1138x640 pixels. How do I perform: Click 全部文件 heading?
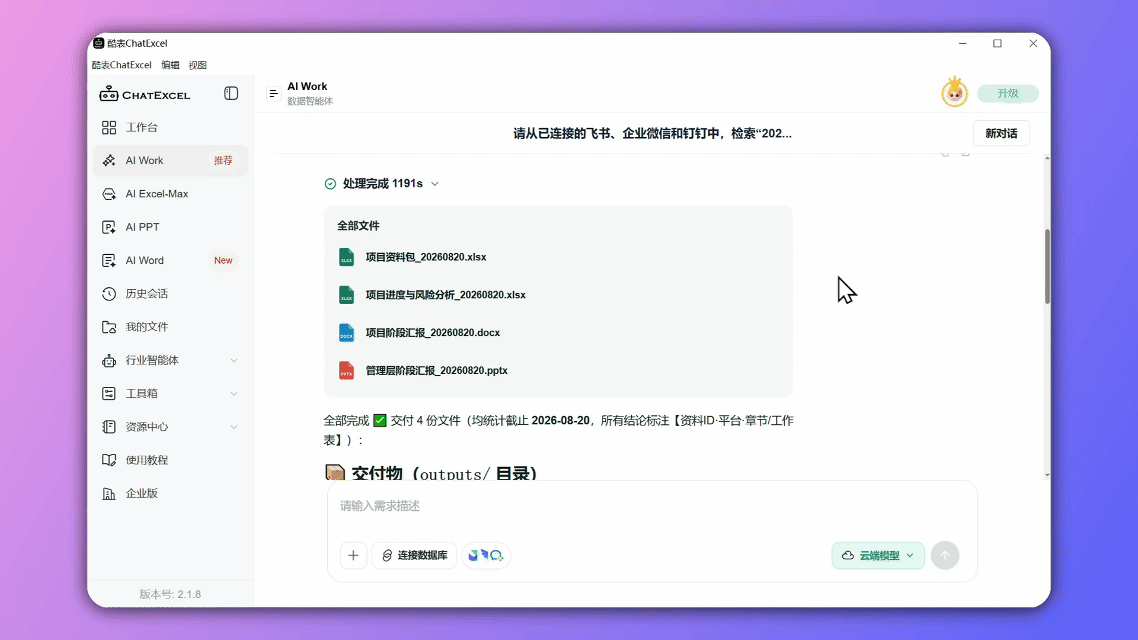point(358,226)
